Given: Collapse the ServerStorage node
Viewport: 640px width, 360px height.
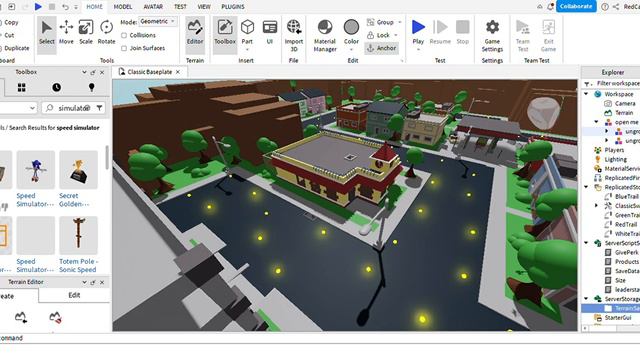Looking at the screenshot, I should [586, 299].
